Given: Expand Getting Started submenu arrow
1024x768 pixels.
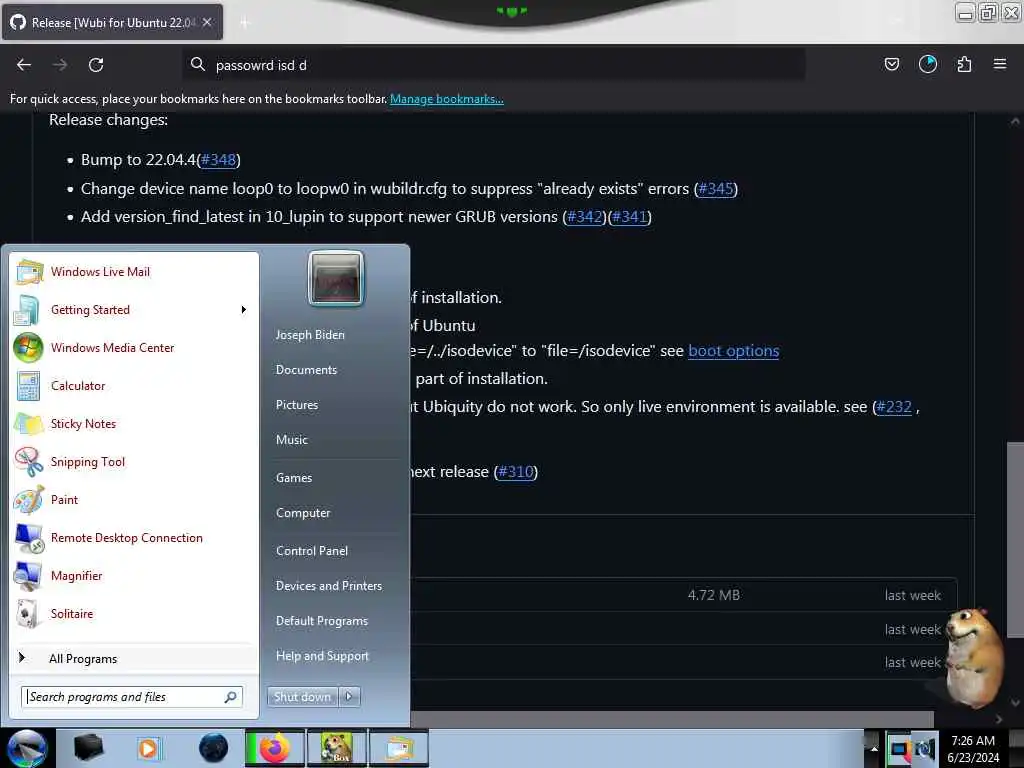Looking at the screenshot, I should pyautogui.click(x=244, y=310).
